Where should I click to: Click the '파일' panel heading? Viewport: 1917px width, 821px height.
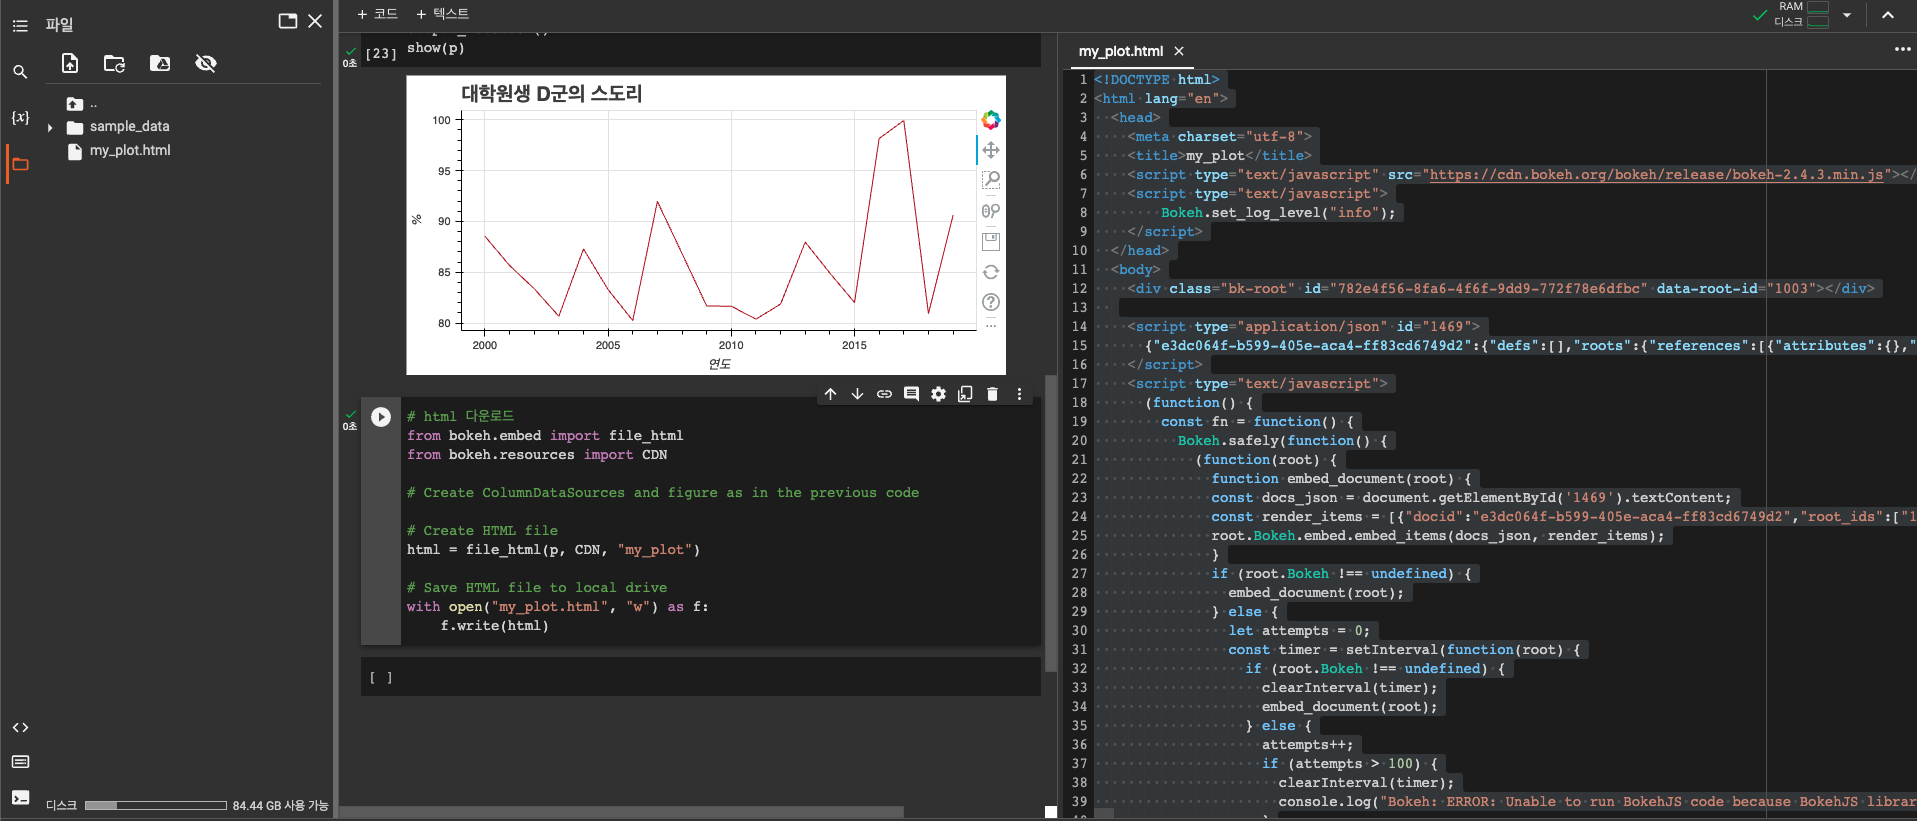click(x=59, y=24)
